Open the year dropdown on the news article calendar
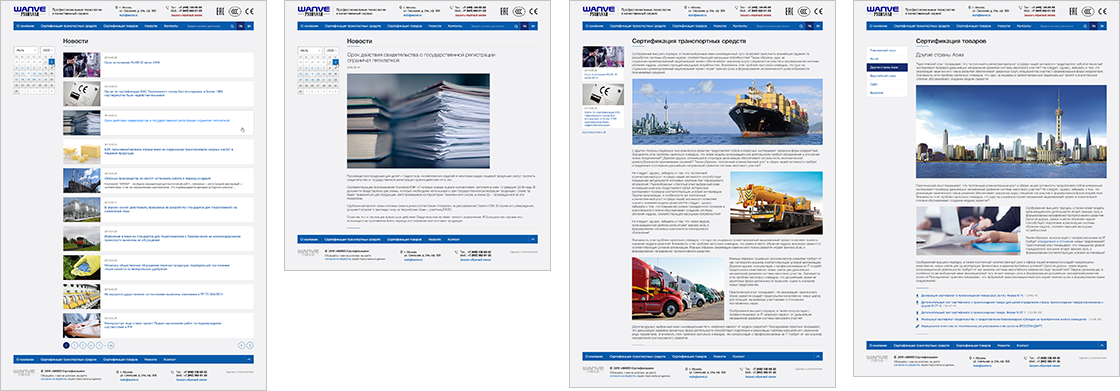 point(331,51)
